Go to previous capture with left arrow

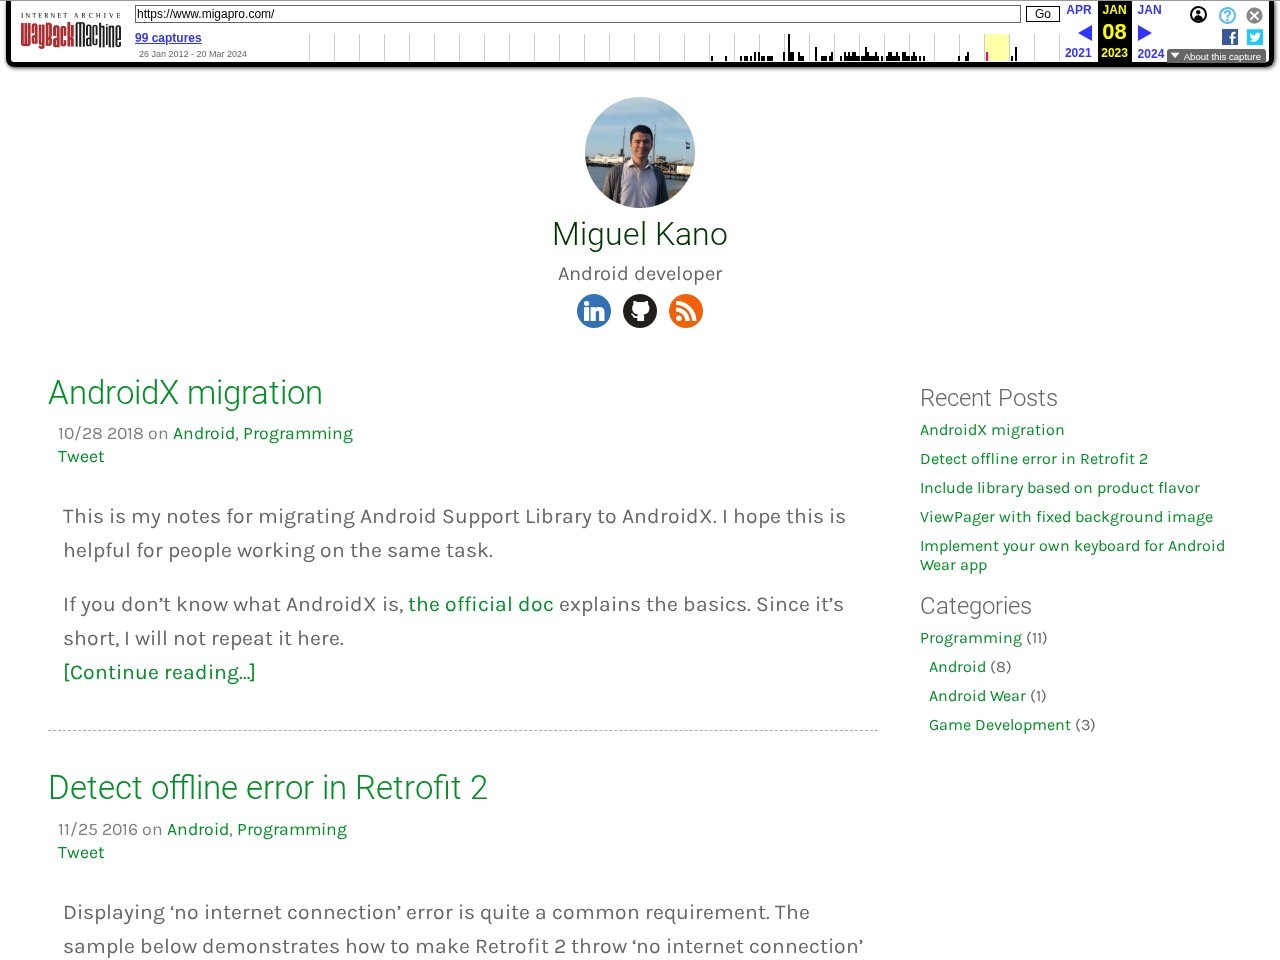[1084, 33]
